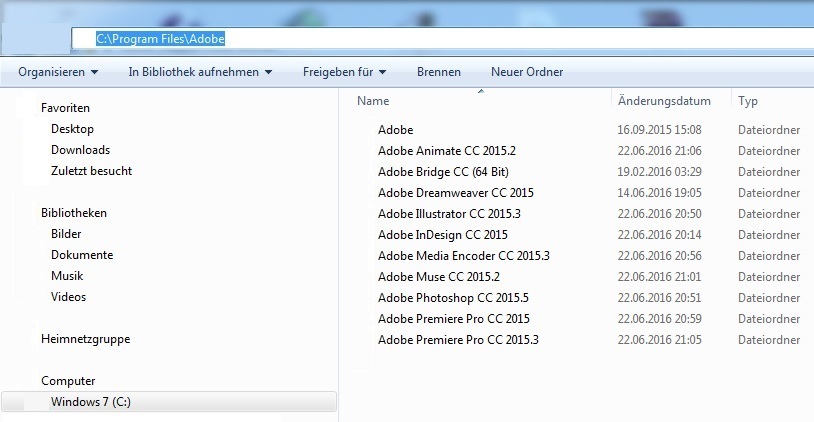Click the date 22.06.2016 20:56
Viewport: 814px width, 422px height.
click(x=659, y=256)
